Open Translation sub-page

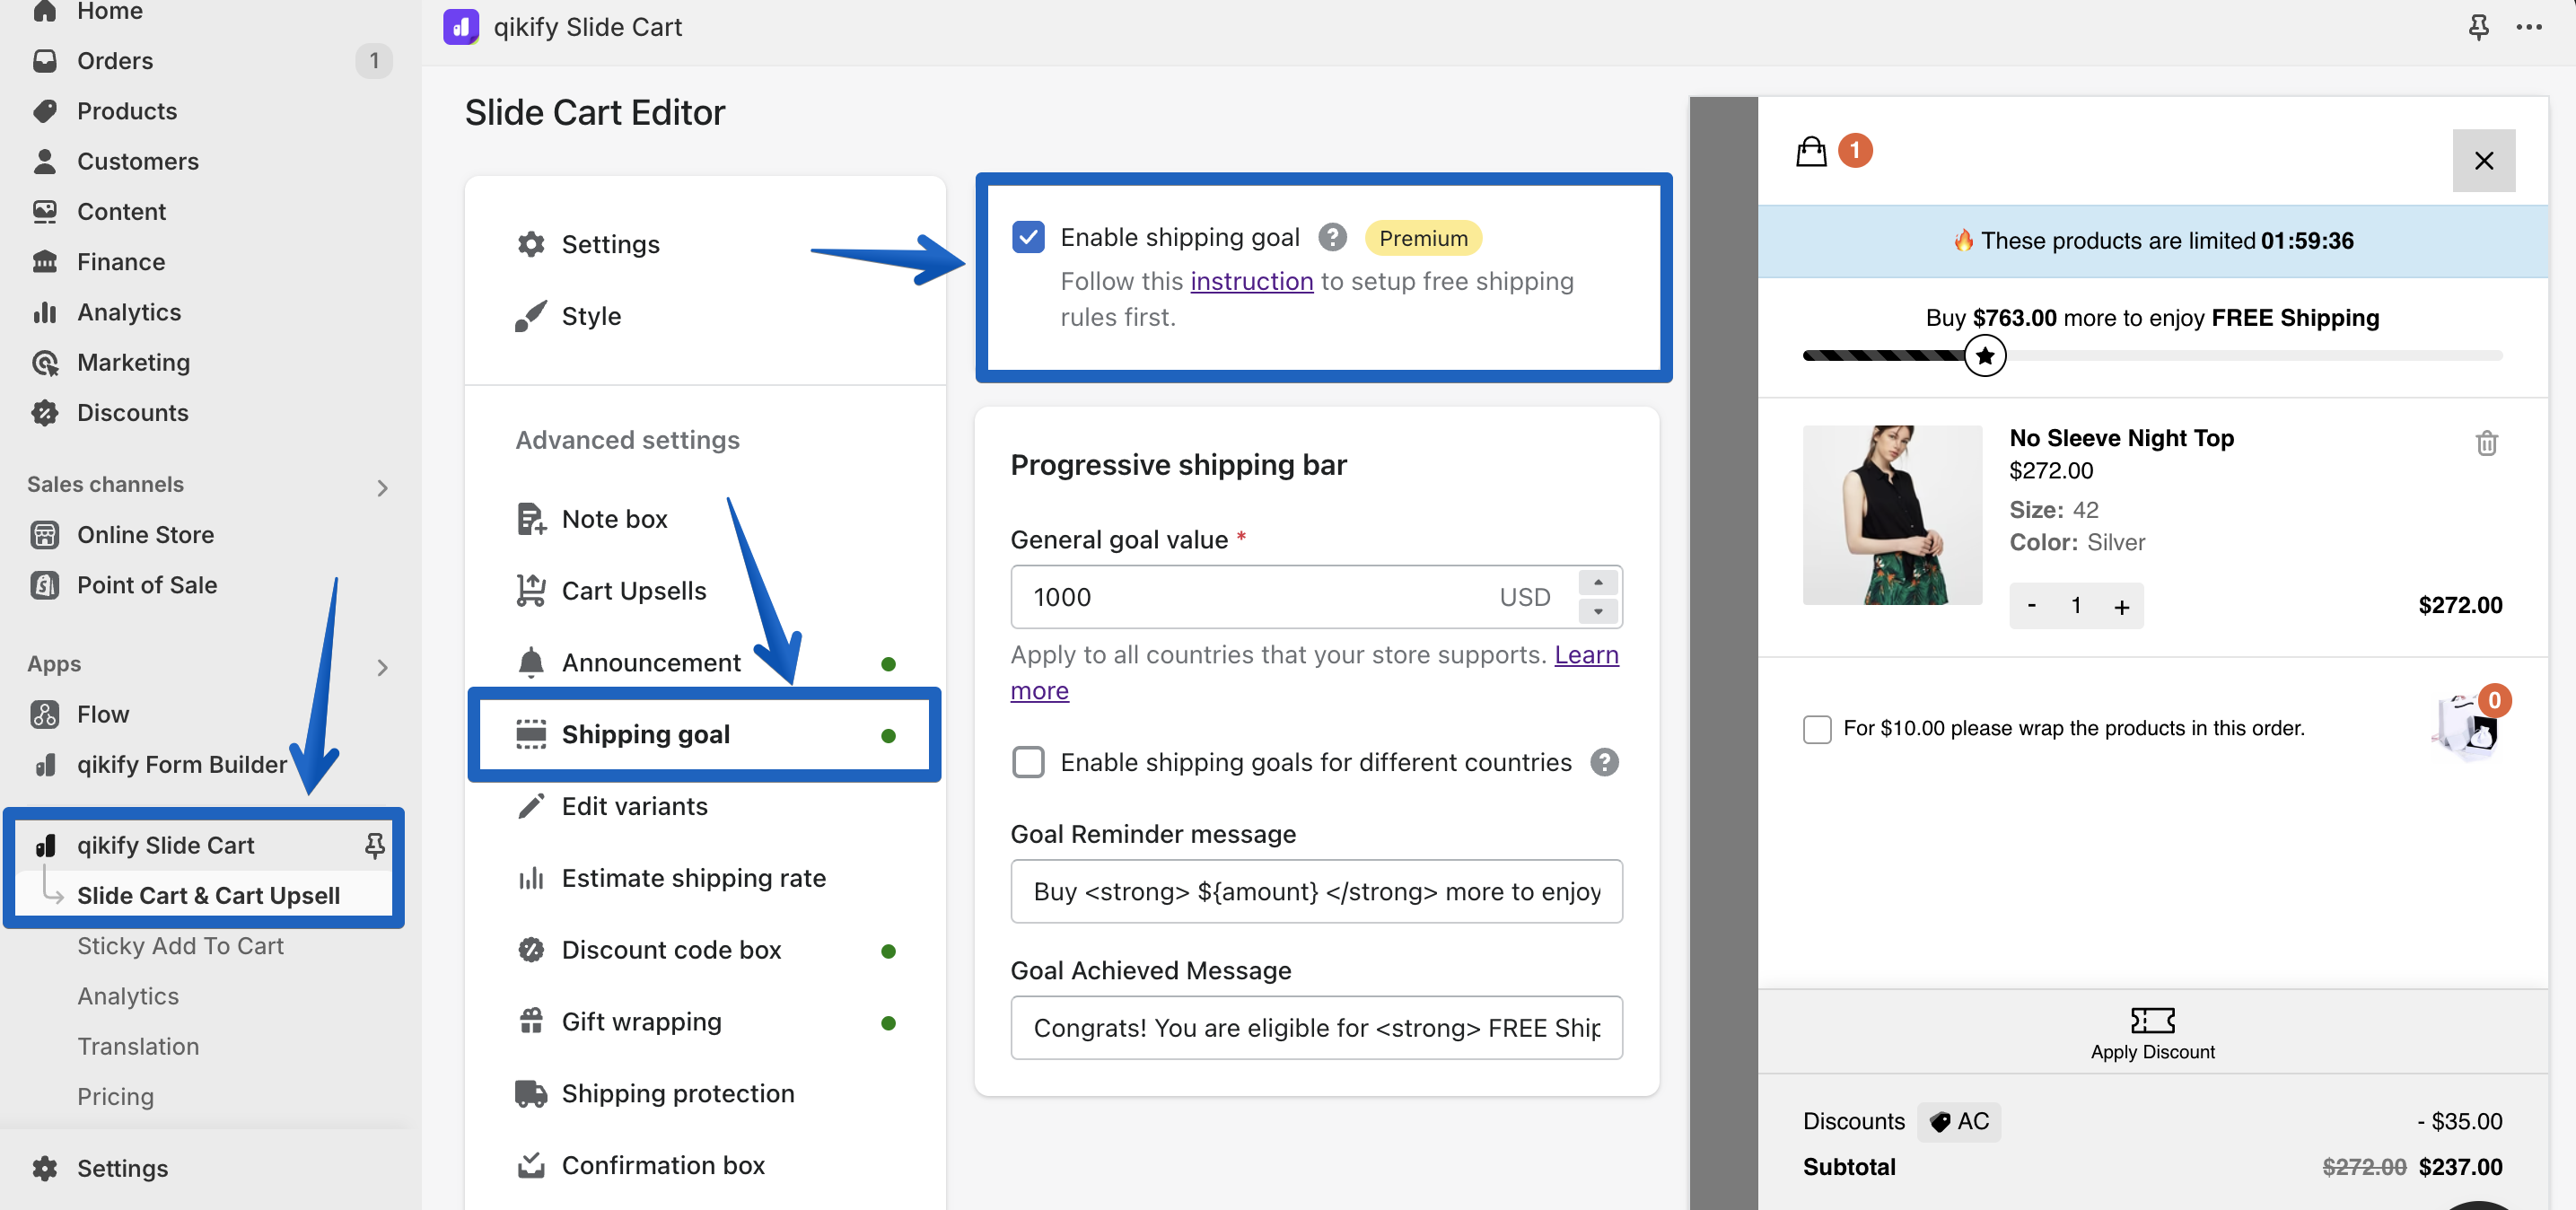coord(138,1046)
